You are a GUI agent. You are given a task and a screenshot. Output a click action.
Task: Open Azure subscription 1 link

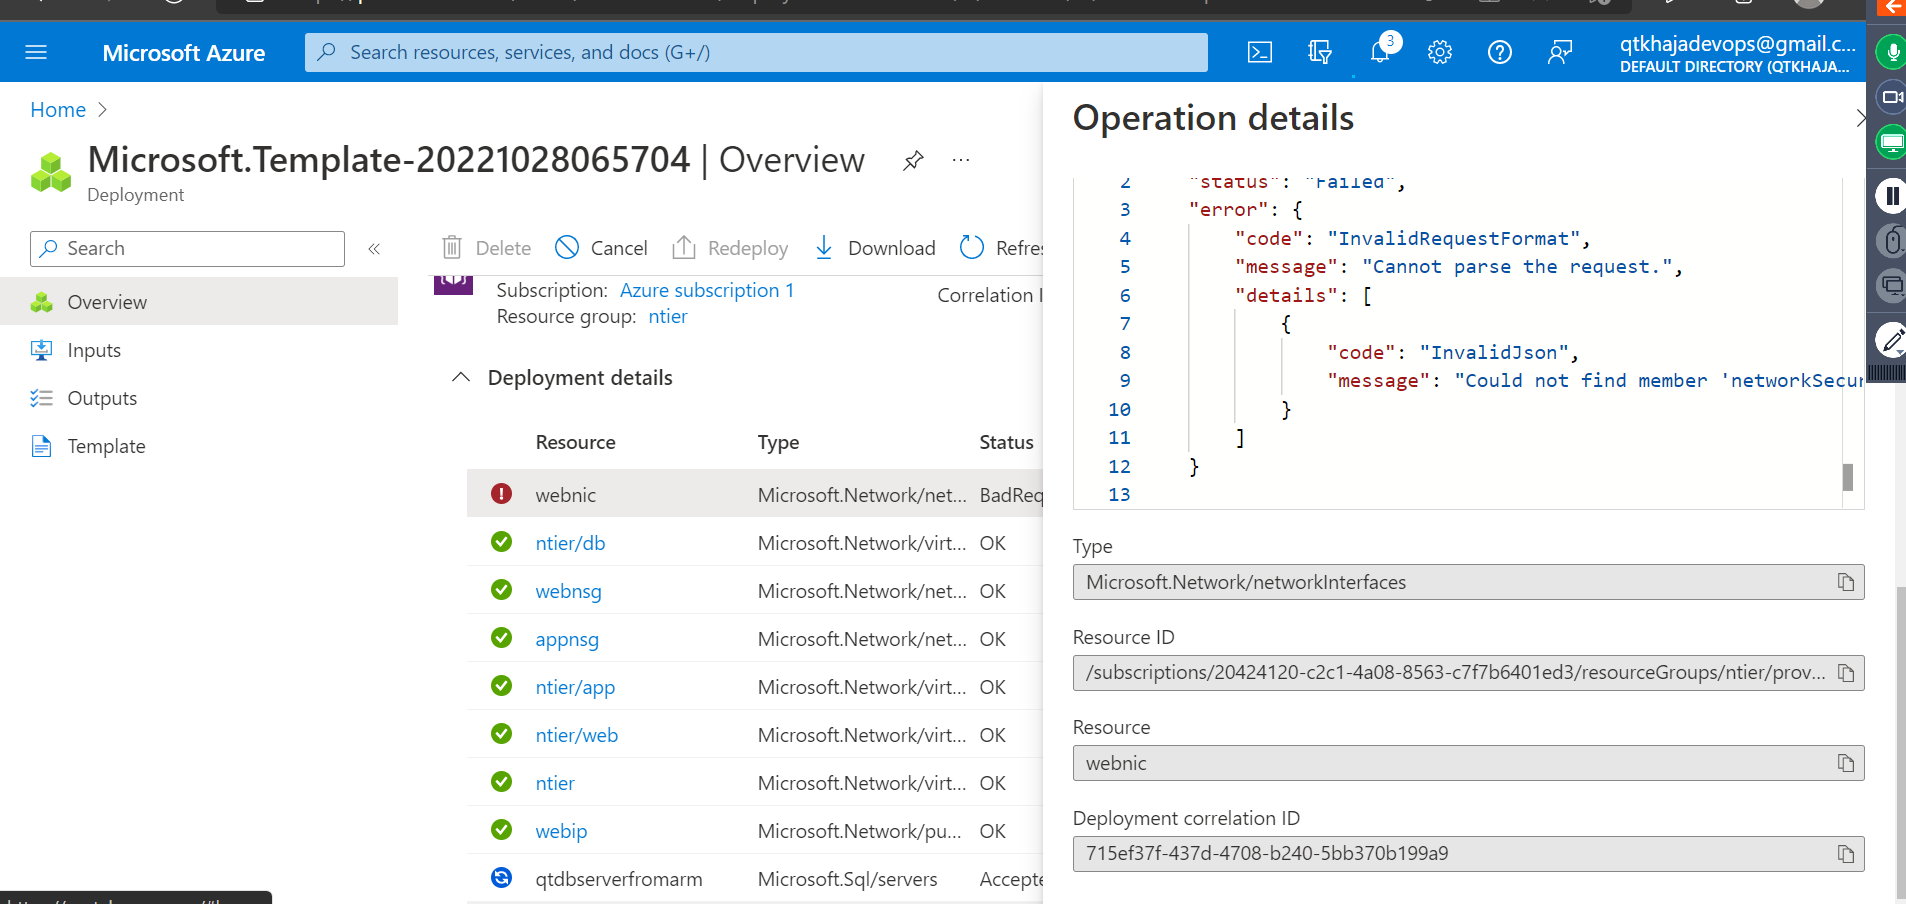coord(707,290)
